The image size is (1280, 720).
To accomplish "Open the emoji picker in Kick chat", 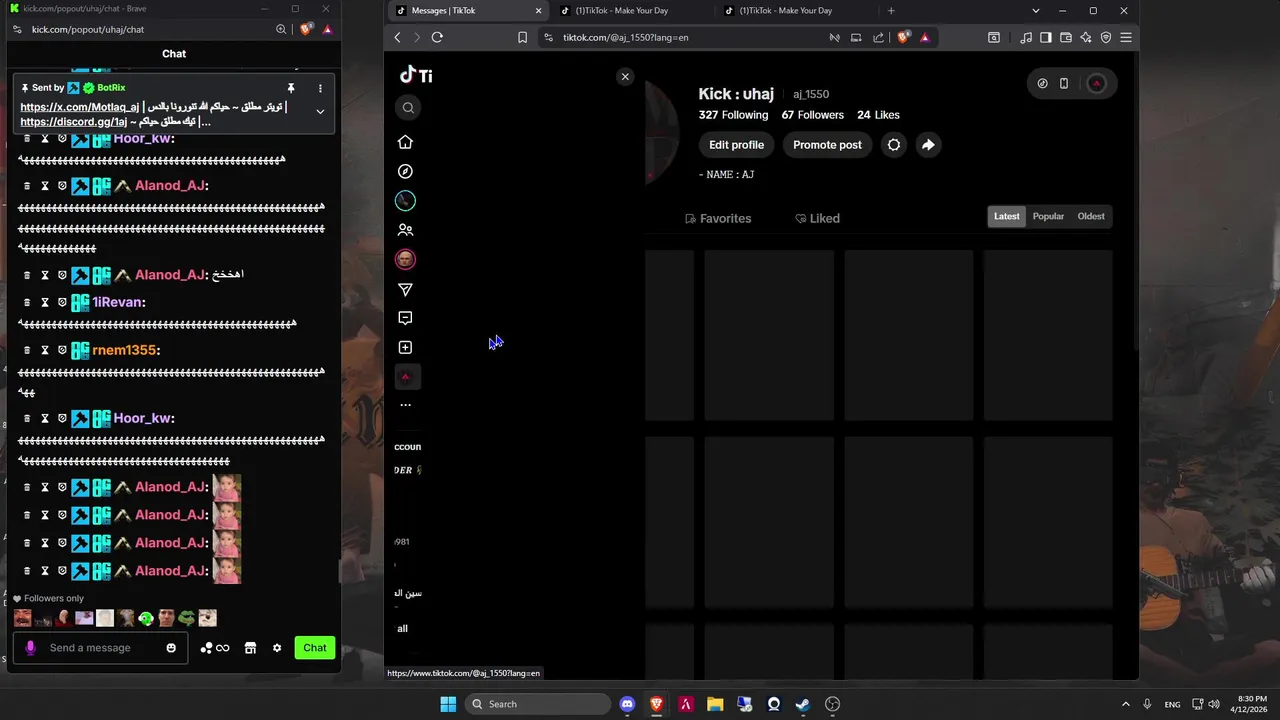I will pos(171,648).
